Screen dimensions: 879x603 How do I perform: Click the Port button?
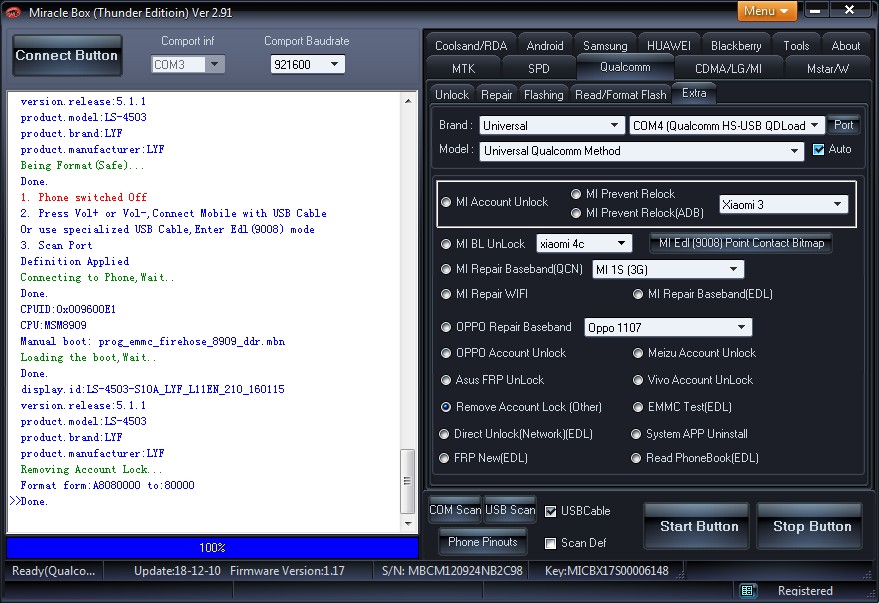843,125
